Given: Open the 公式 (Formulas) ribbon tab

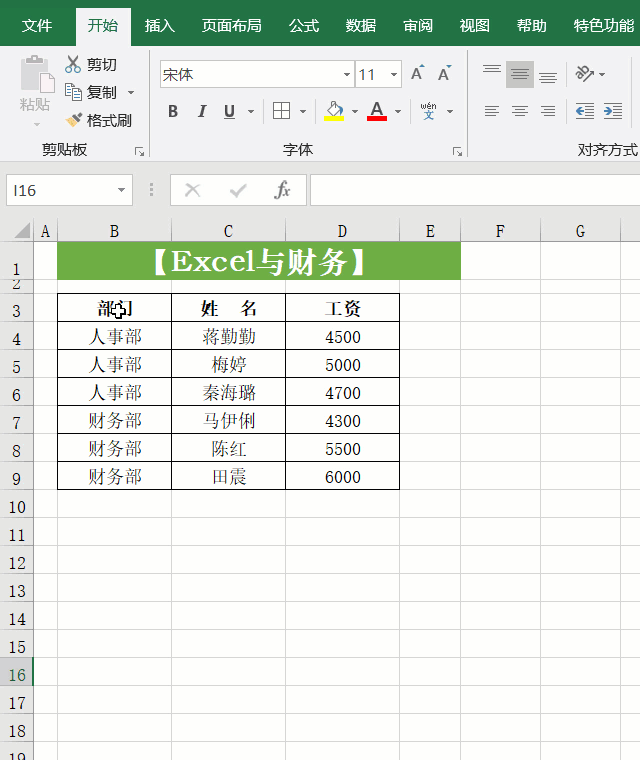Looking at the screenshot, I should pyautogui.click(x=304, y=26).
